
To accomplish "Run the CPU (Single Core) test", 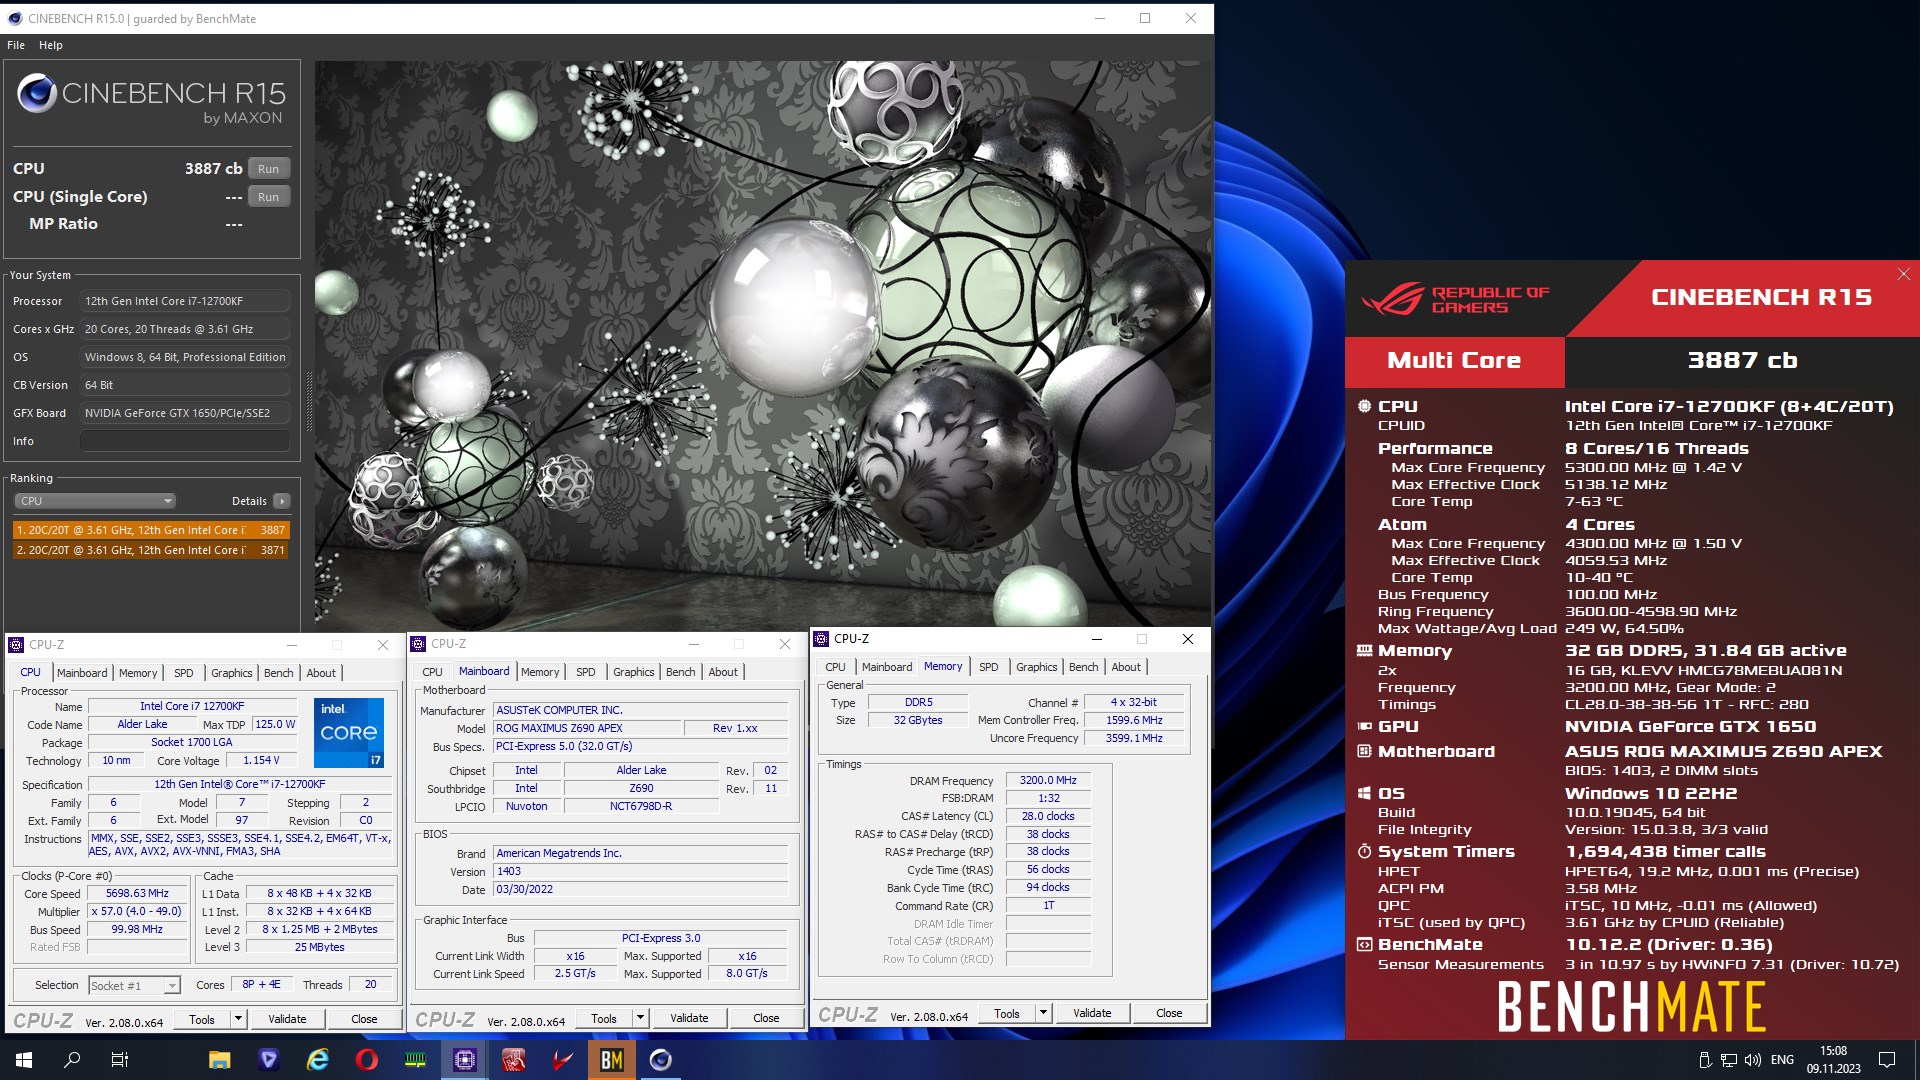I will [x=268, y=197].
